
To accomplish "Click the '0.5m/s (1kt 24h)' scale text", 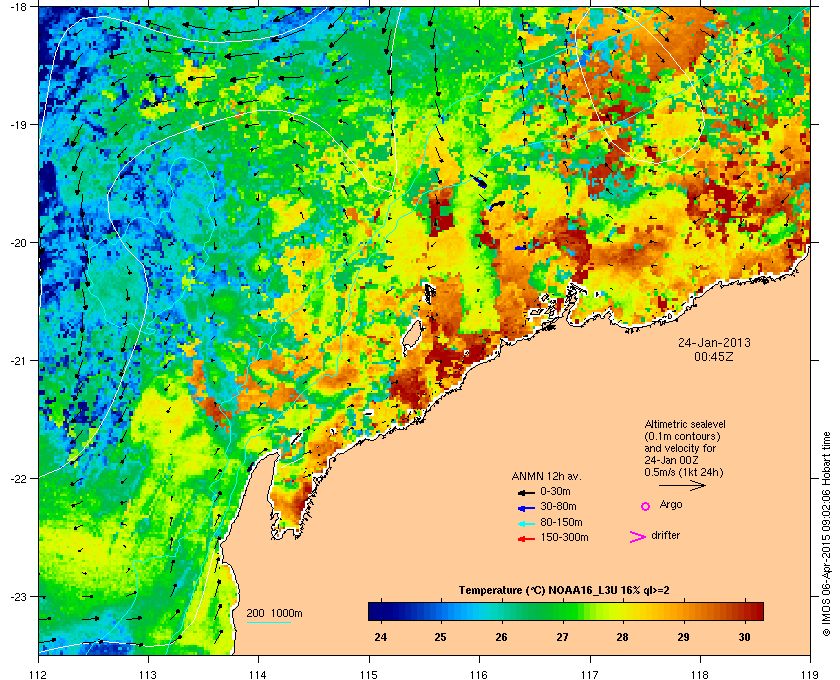I will [x=684, y=472].
